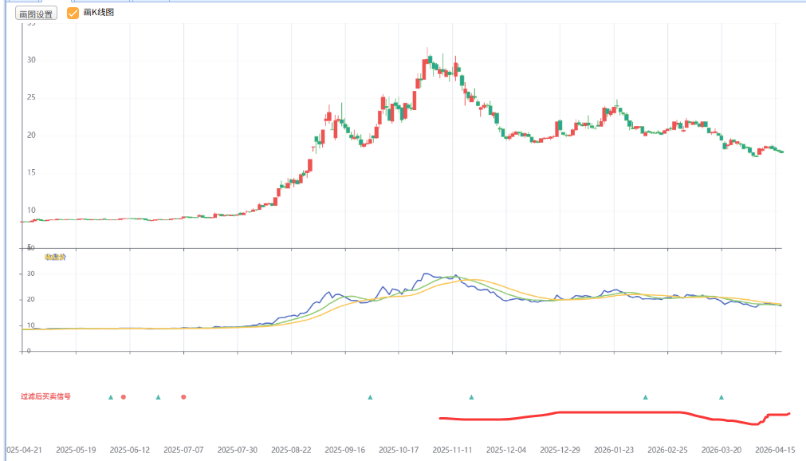806x461 pixels.
Task: Toggle the 收盘价 legend entry
Action: coord(55,257)
